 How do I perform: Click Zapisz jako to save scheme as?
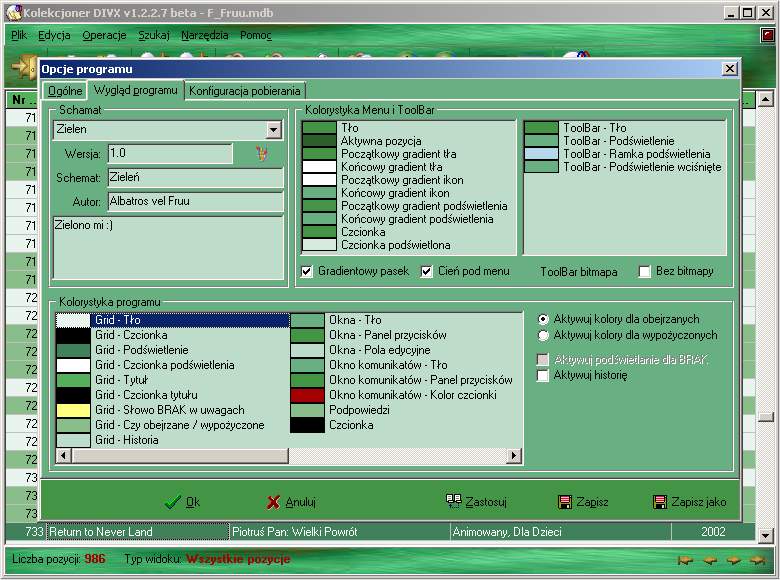pos(689,502)
